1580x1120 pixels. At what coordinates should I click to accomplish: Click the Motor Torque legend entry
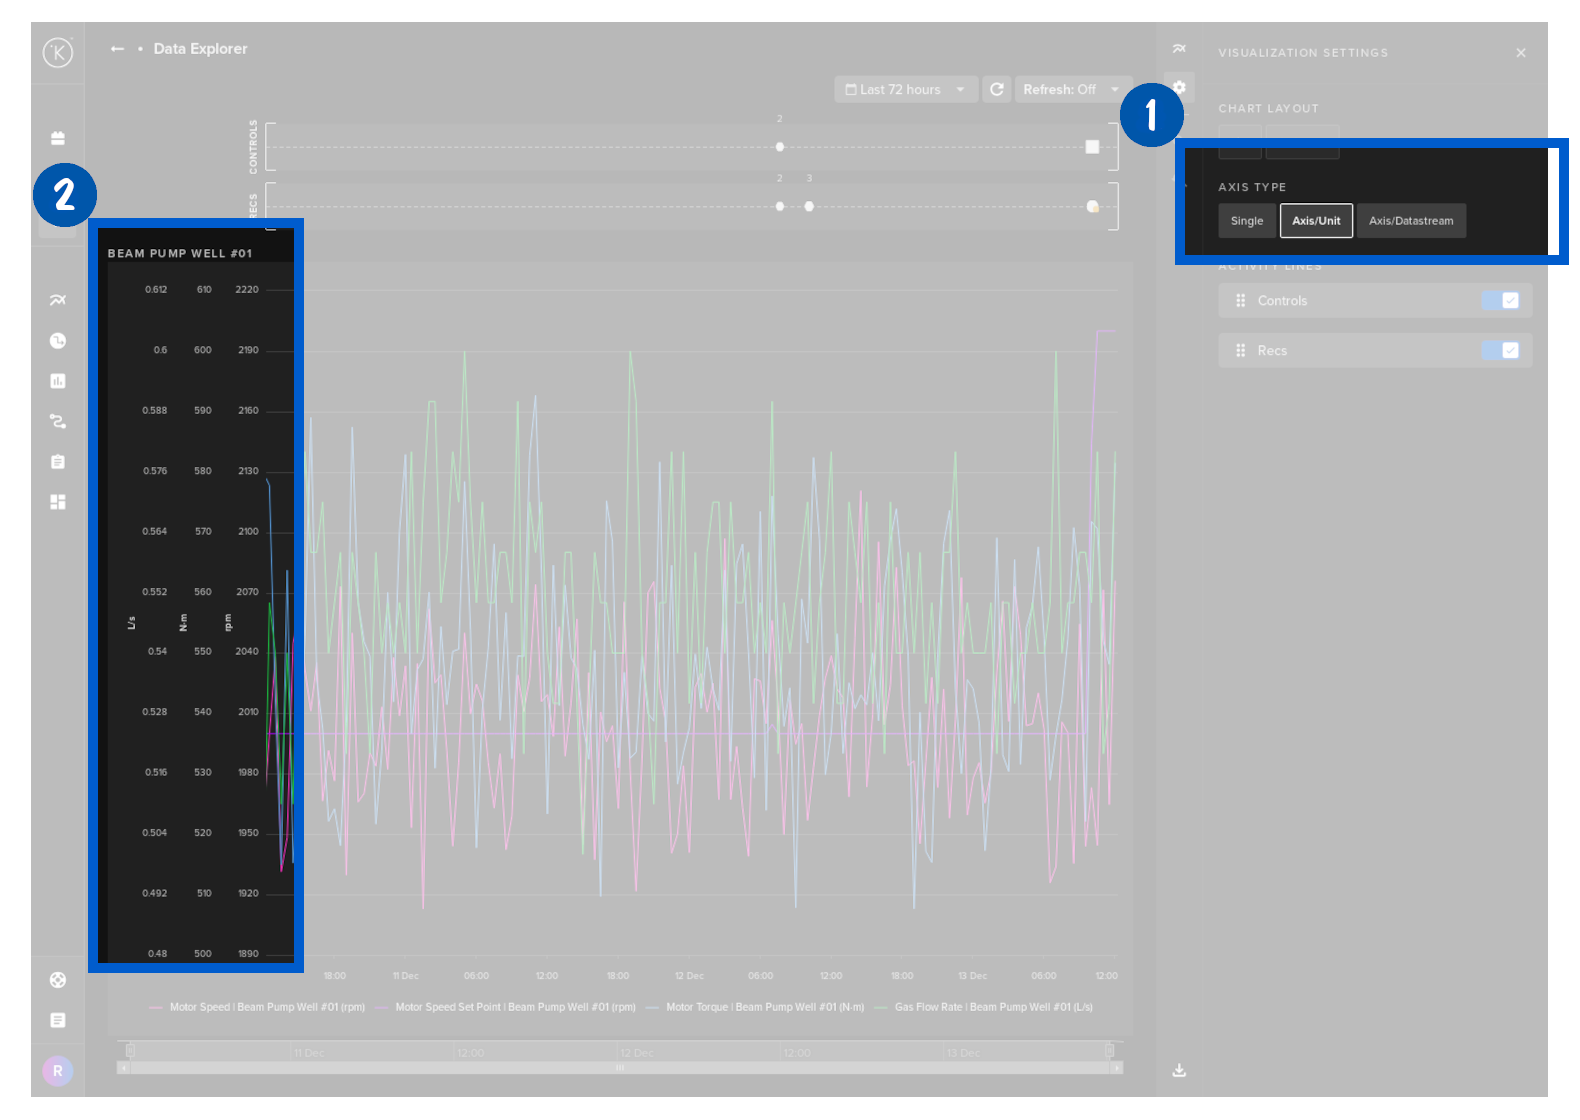(x=764, y=1007)
